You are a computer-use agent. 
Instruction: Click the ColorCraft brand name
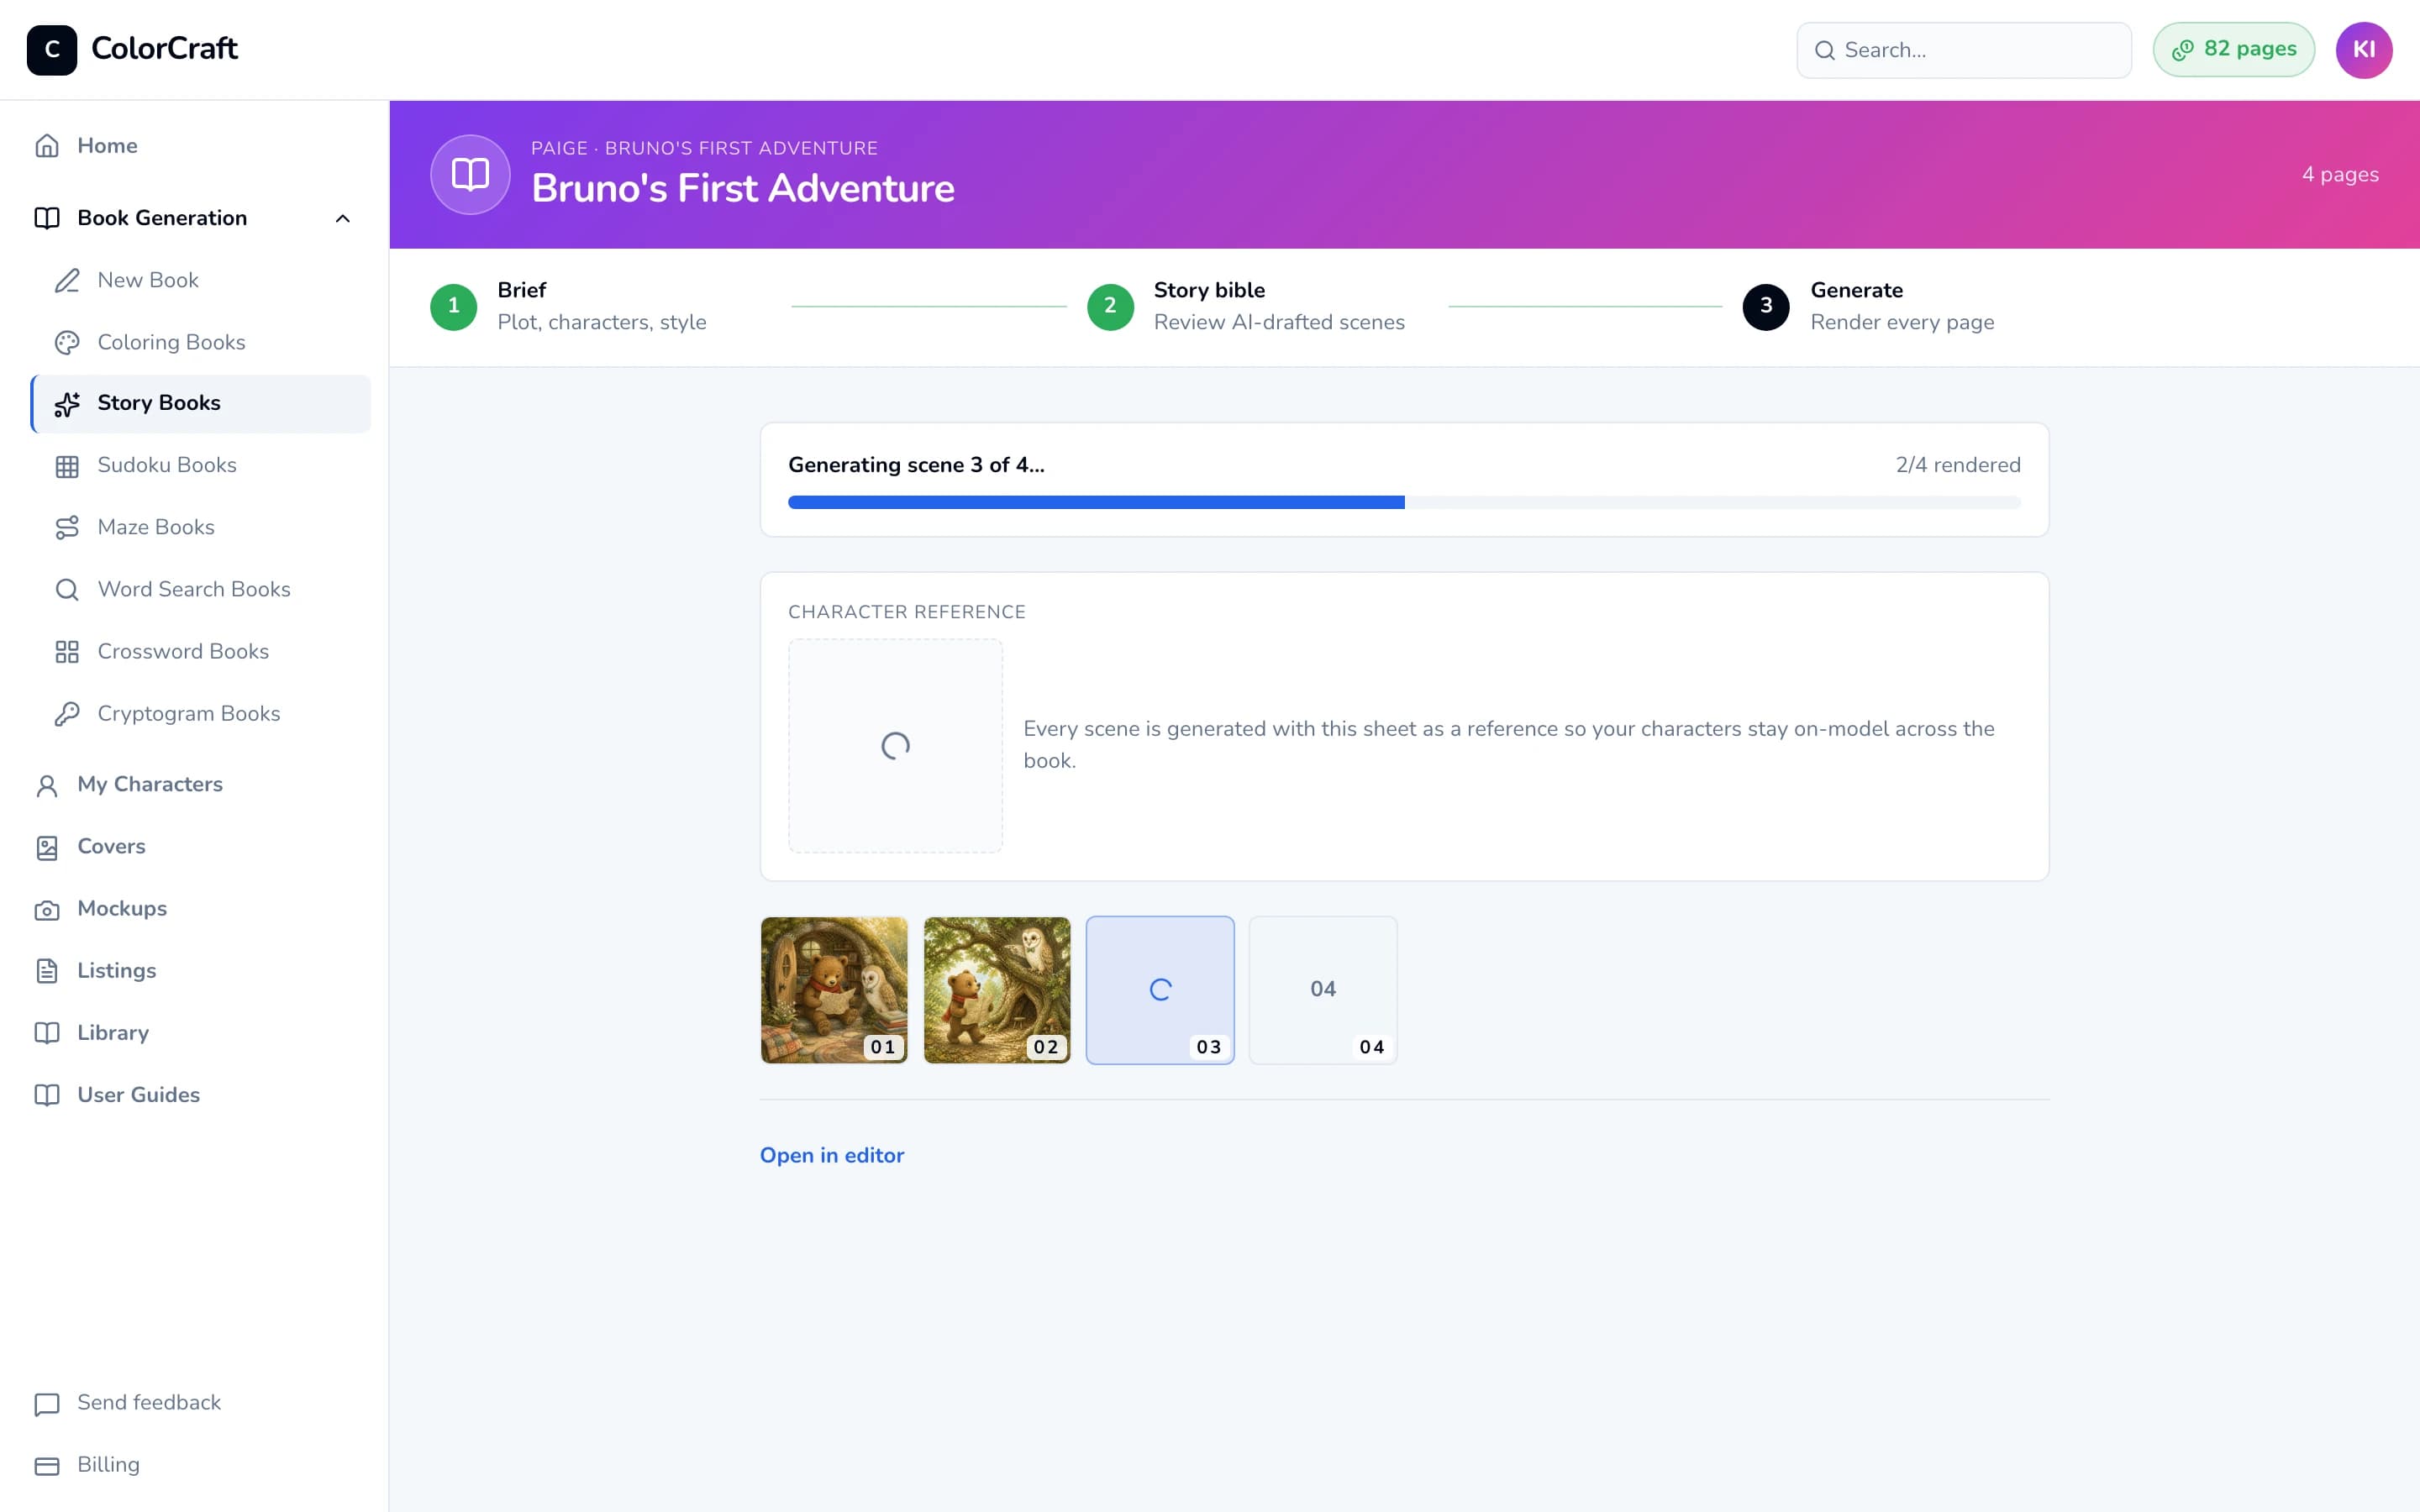tap(164, 48)
